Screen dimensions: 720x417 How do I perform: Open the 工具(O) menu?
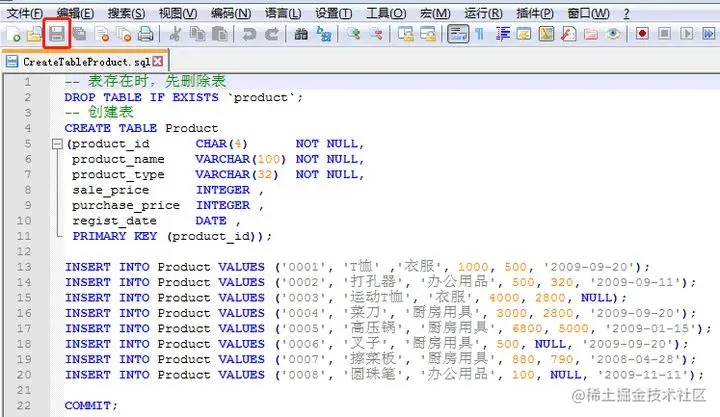pos(386,13)
